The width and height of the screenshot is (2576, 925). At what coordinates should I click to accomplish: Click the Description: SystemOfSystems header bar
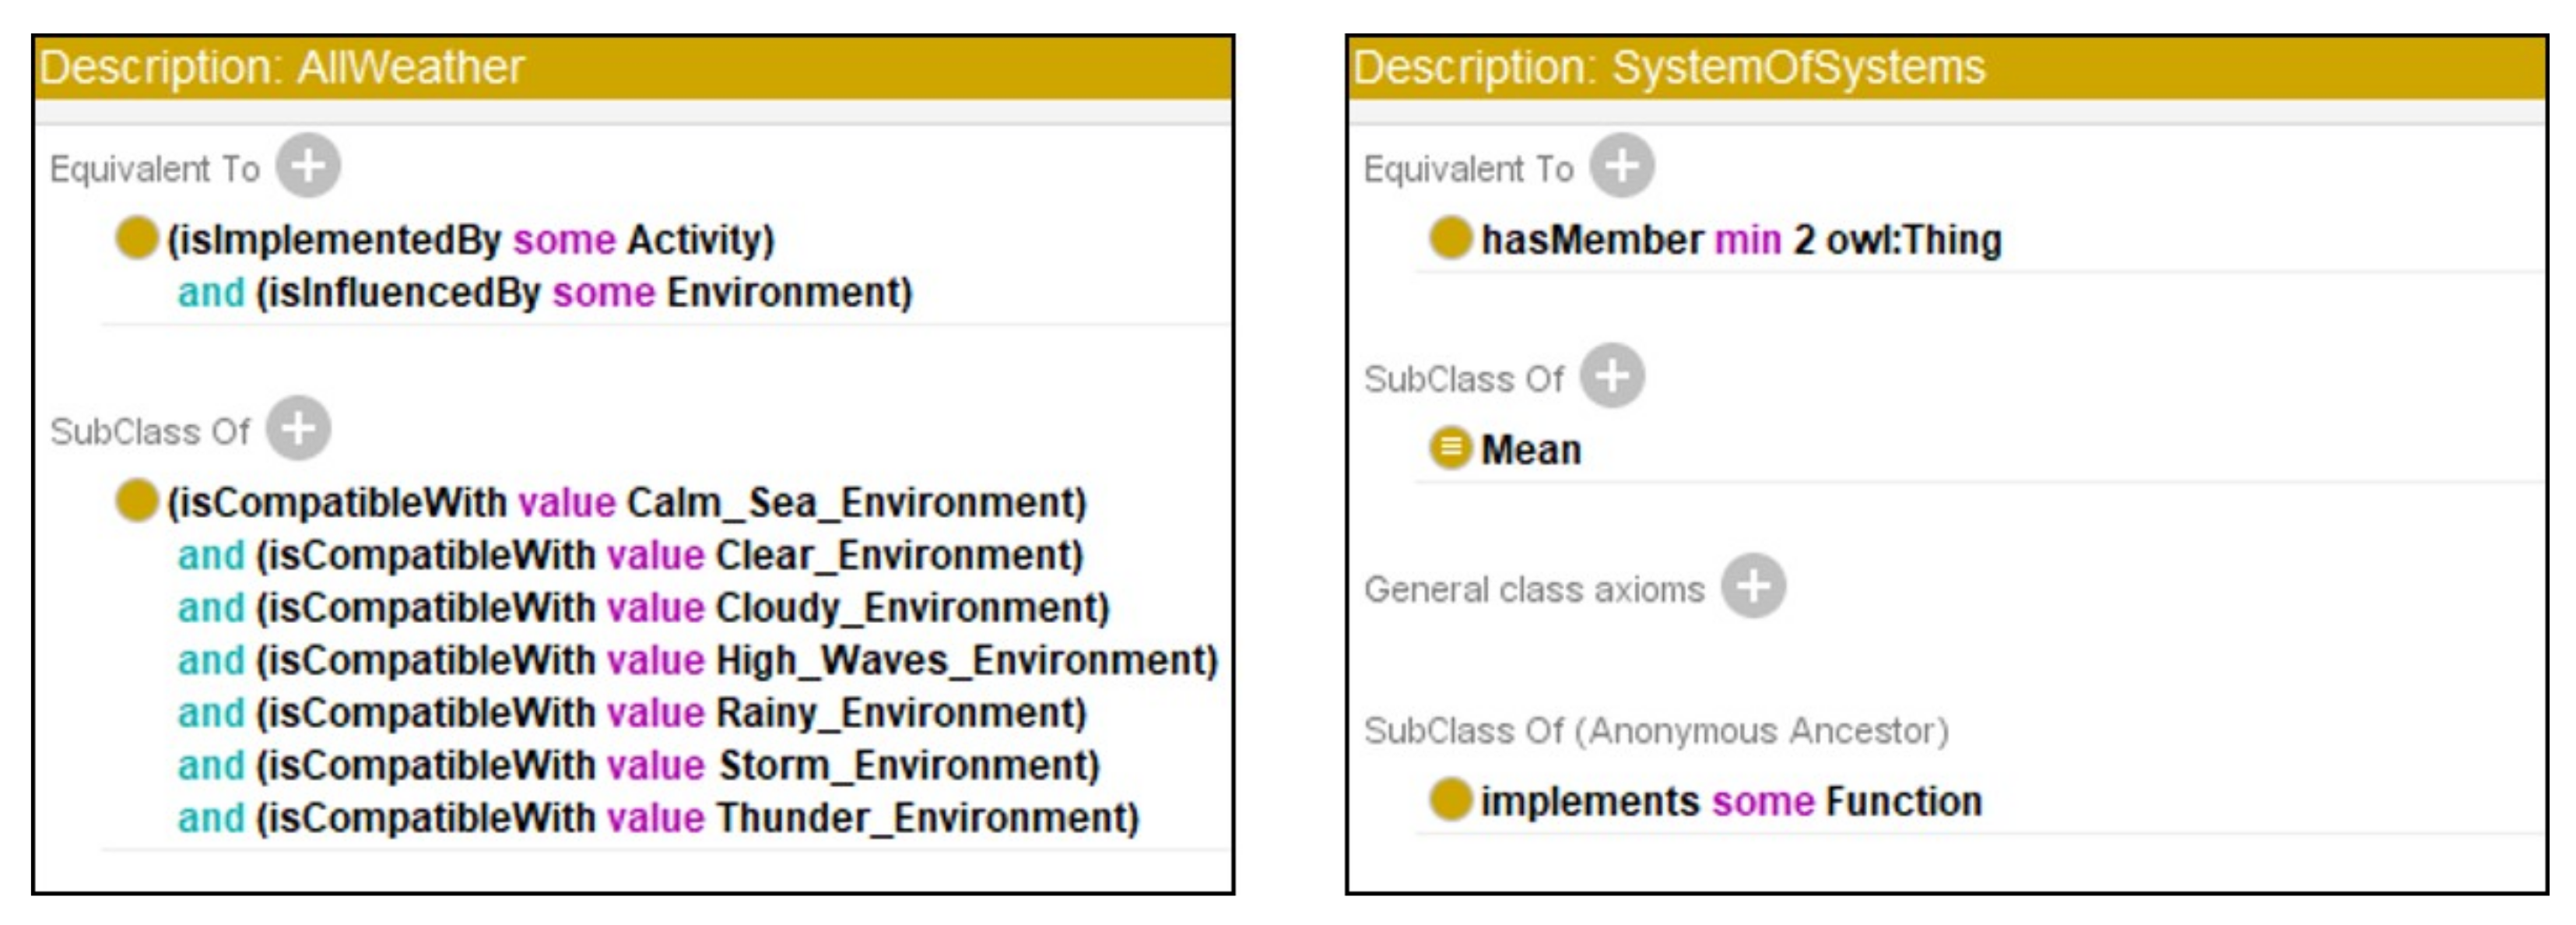1946,68
